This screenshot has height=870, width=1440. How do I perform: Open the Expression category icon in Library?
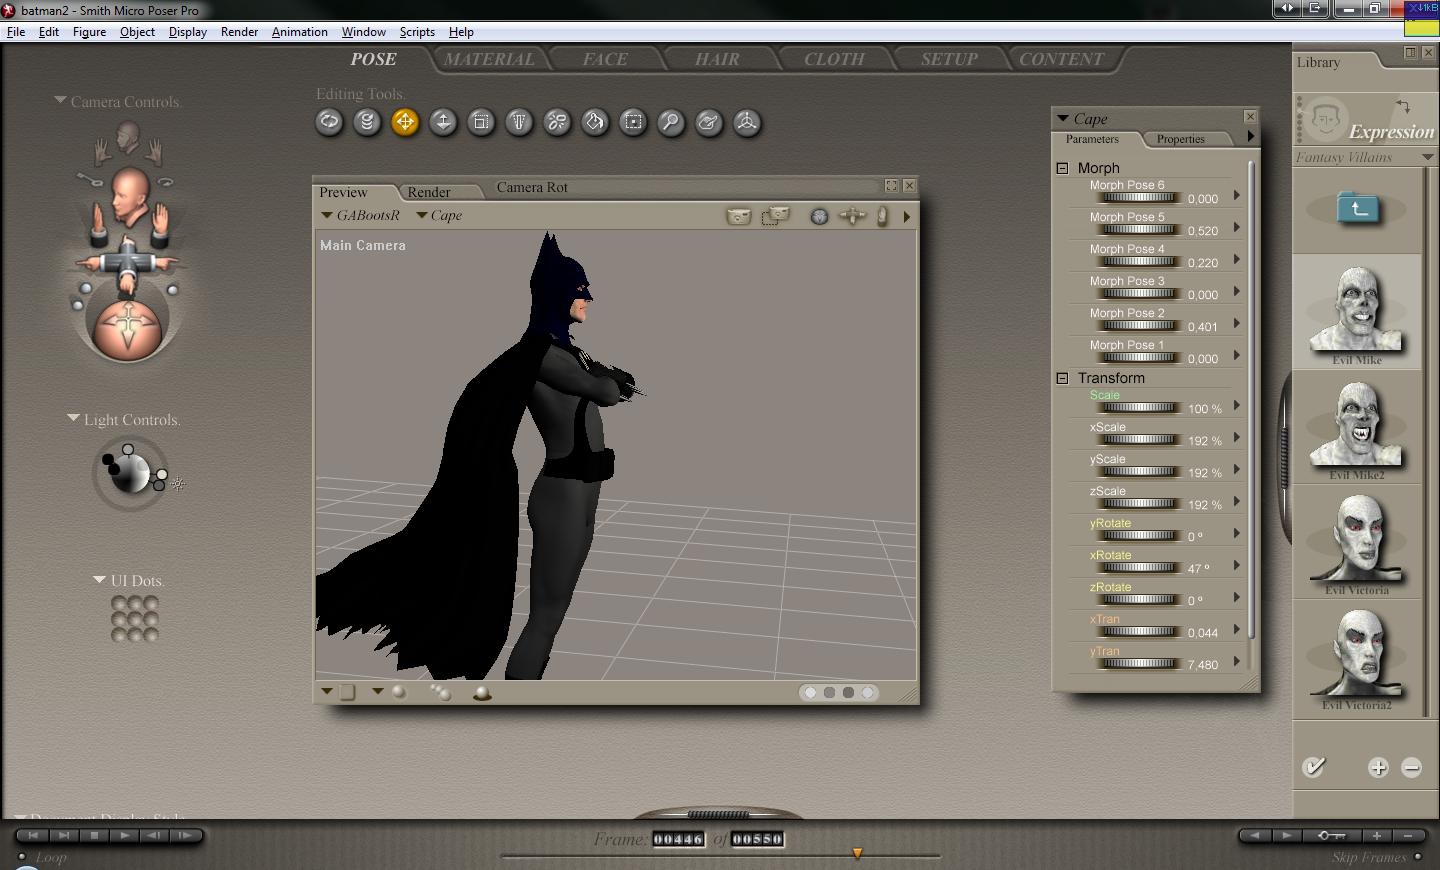click(x=1325, y=120)
